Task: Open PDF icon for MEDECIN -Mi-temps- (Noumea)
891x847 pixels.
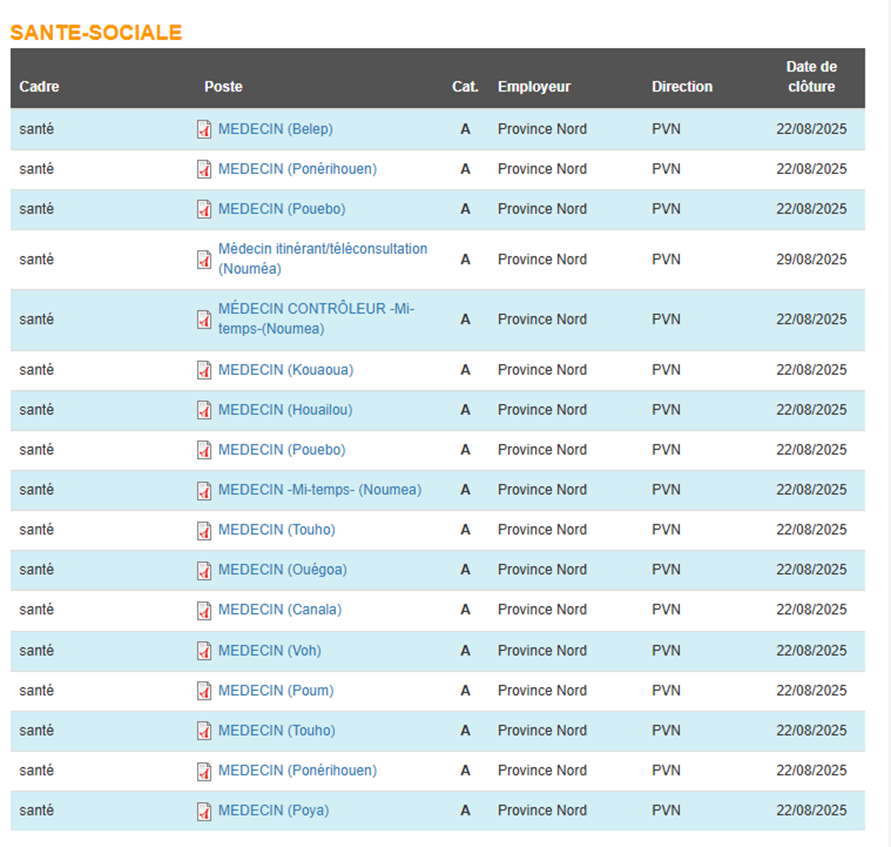Action: [x=204, y=490]
